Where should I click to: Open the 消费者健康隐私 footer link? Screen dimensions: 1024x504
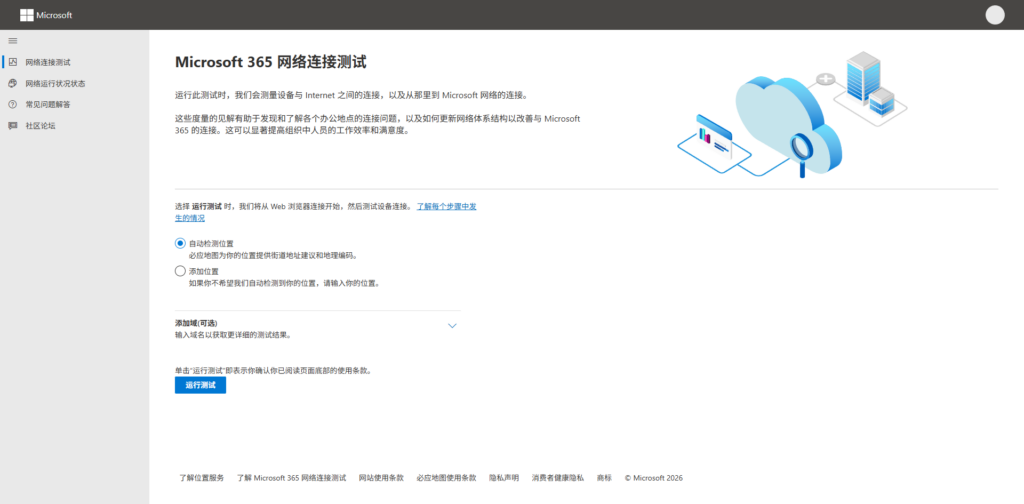(x=559, y=478)
